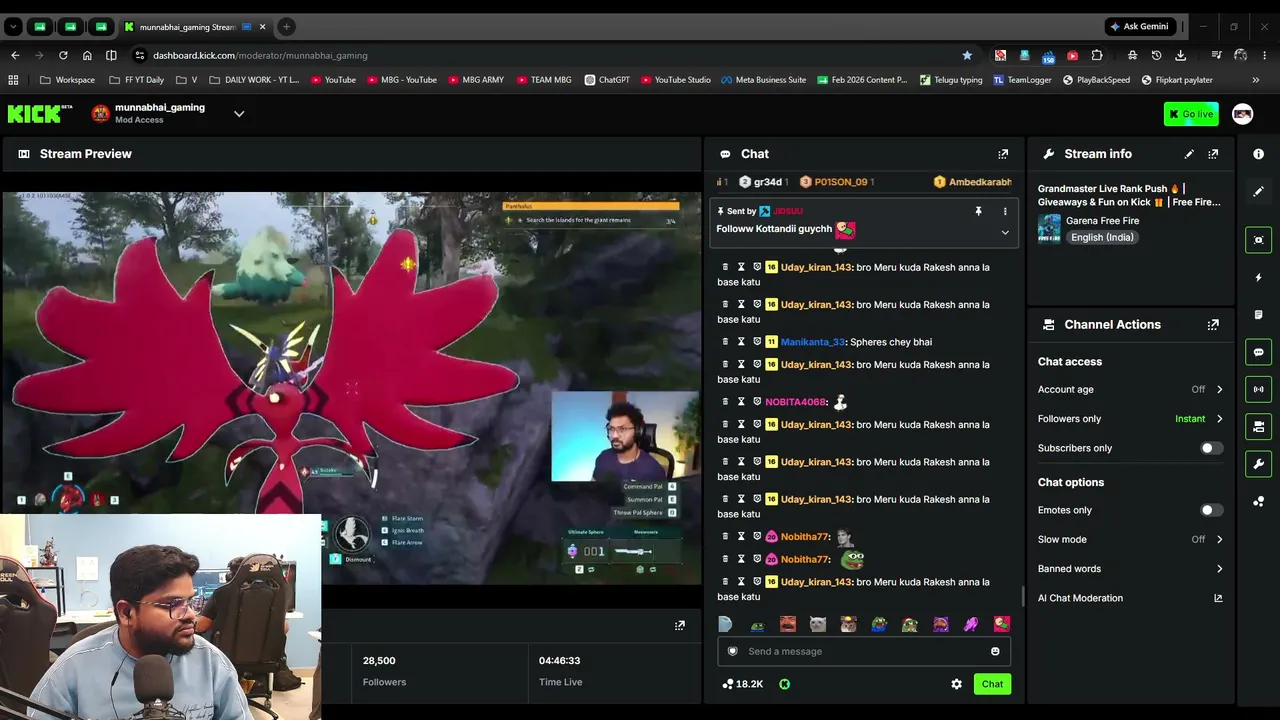
Task: Click the lightning bolt sidebar icon
Action: pos(1259,277)
